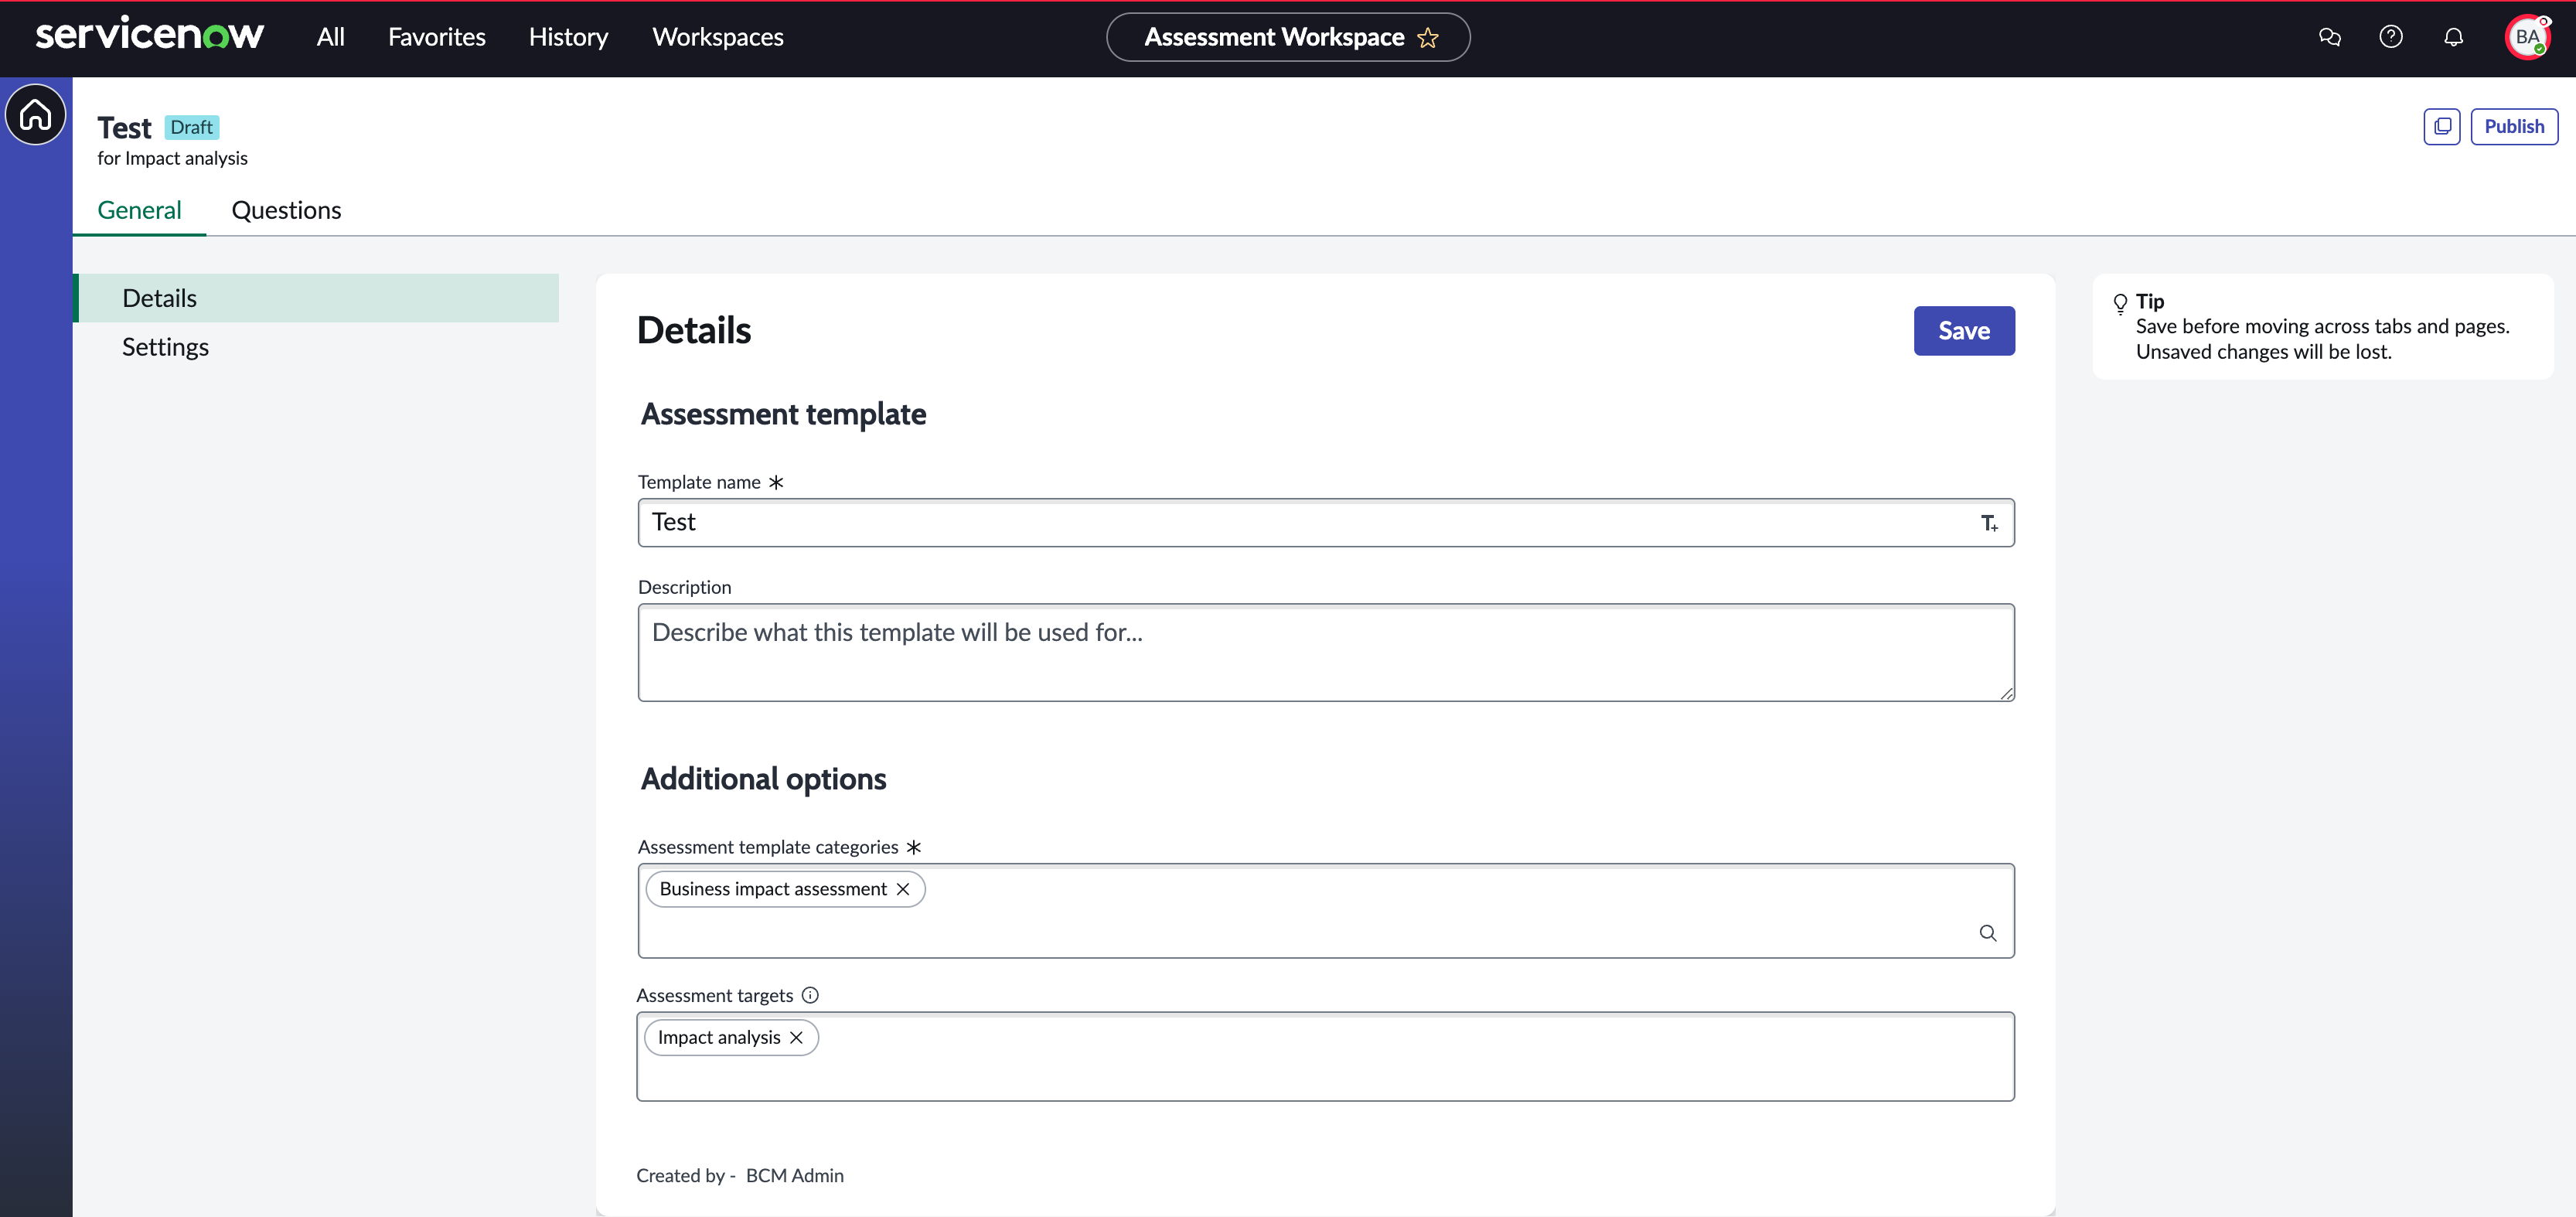Remove the Impact analysis tag
Viewport: 2576px width, 1217px height.
click(796, 1037)
